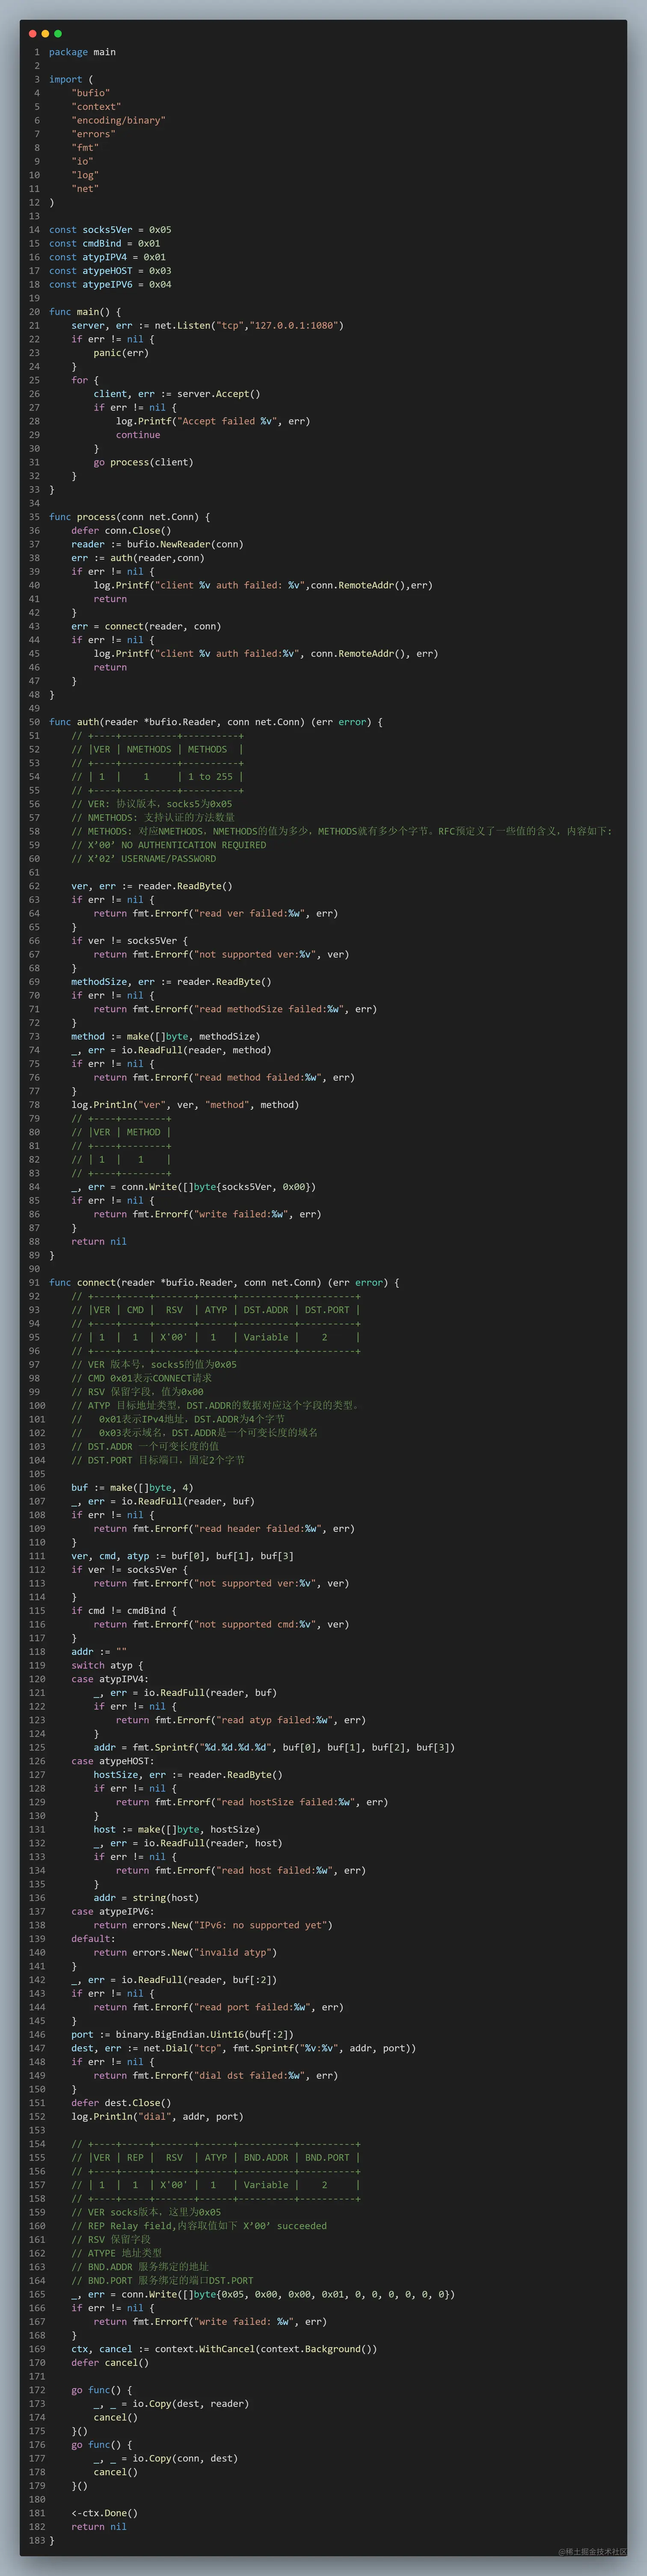Click the "<-ctx.Done()" statement
Screen dimensions: 647x2576
pyautogui.click(x=104, y=2513)
